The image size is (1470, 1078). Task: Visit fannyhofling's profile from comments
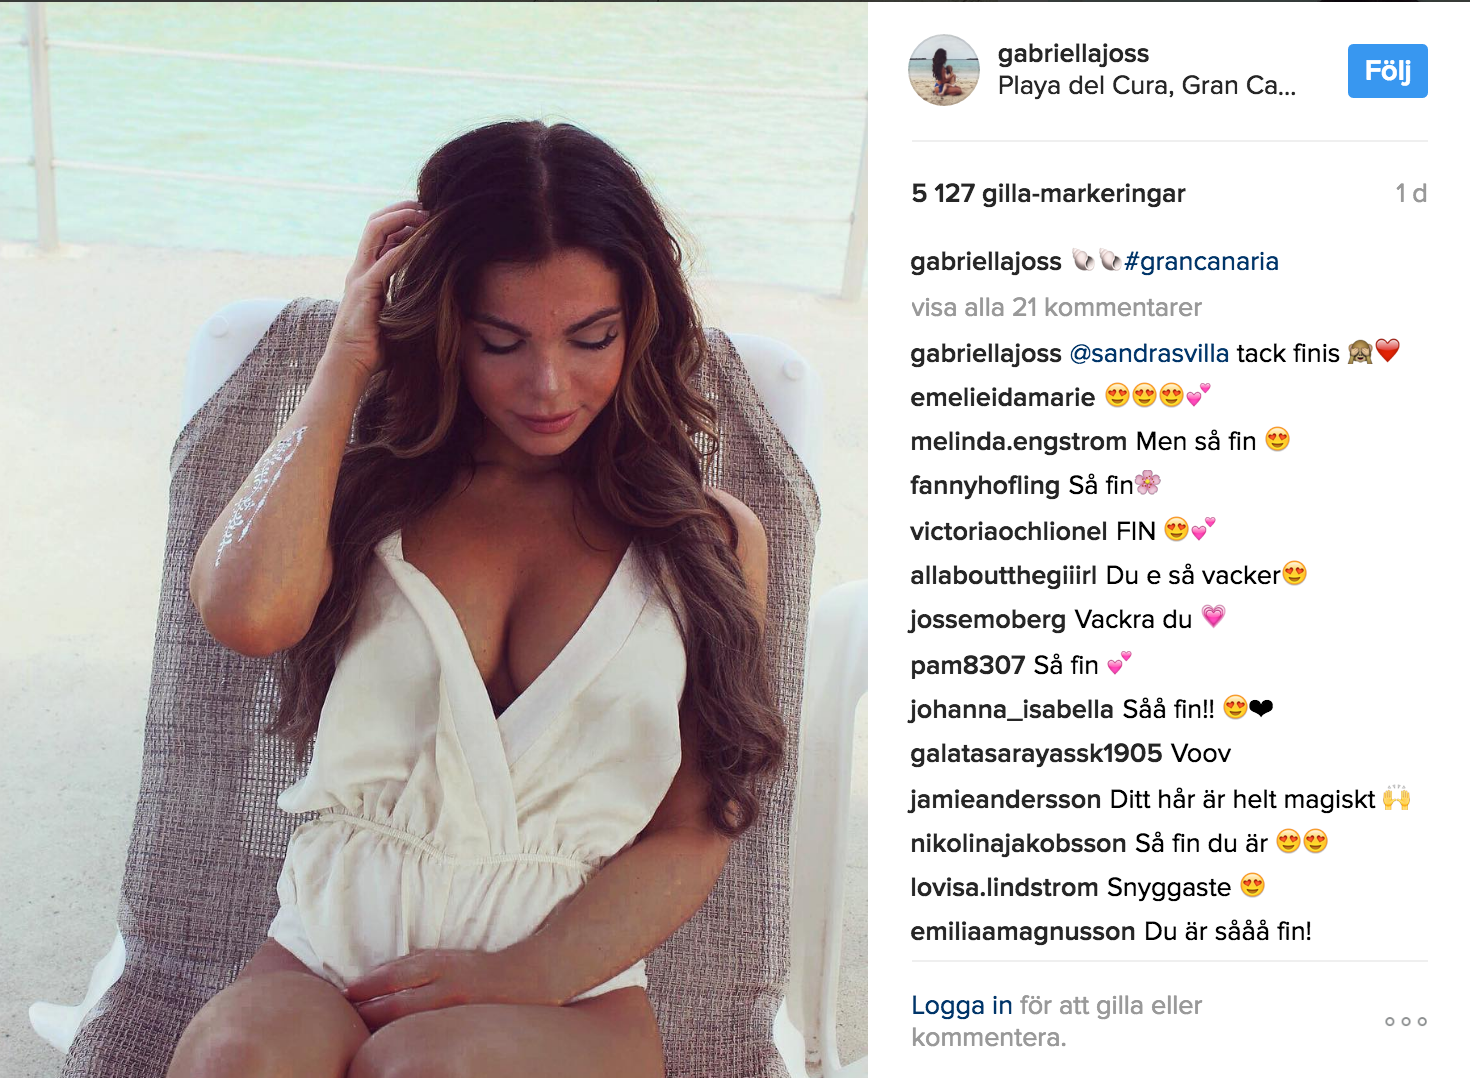coord(985,485)
